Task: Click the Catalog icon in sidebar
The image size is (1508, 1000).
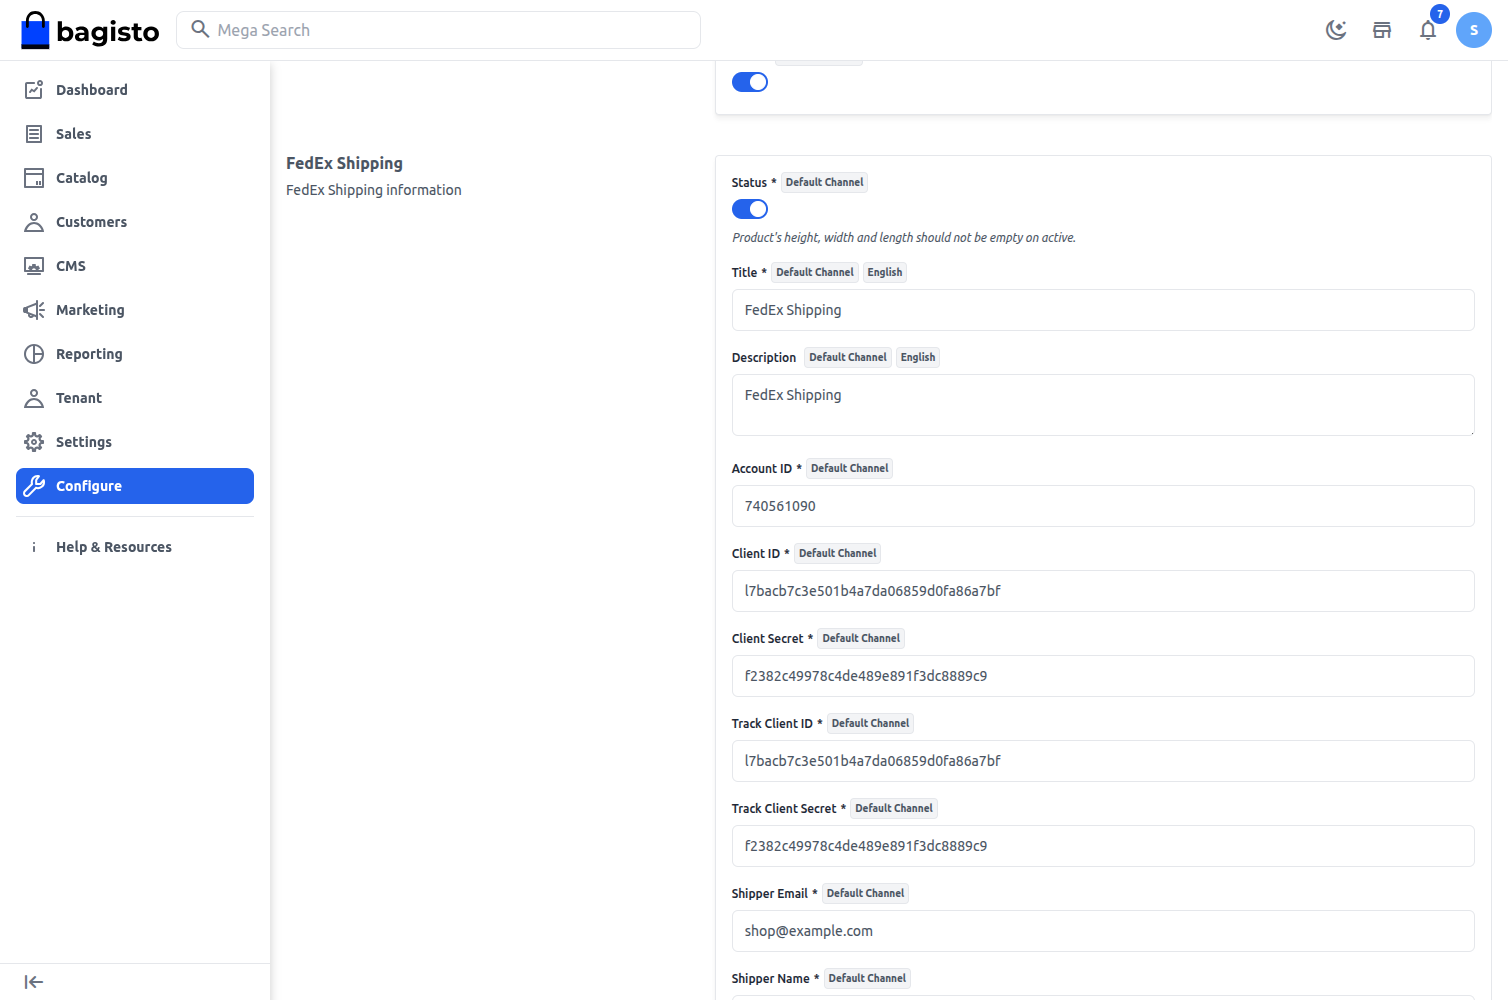Action: [x=34, y=178]
